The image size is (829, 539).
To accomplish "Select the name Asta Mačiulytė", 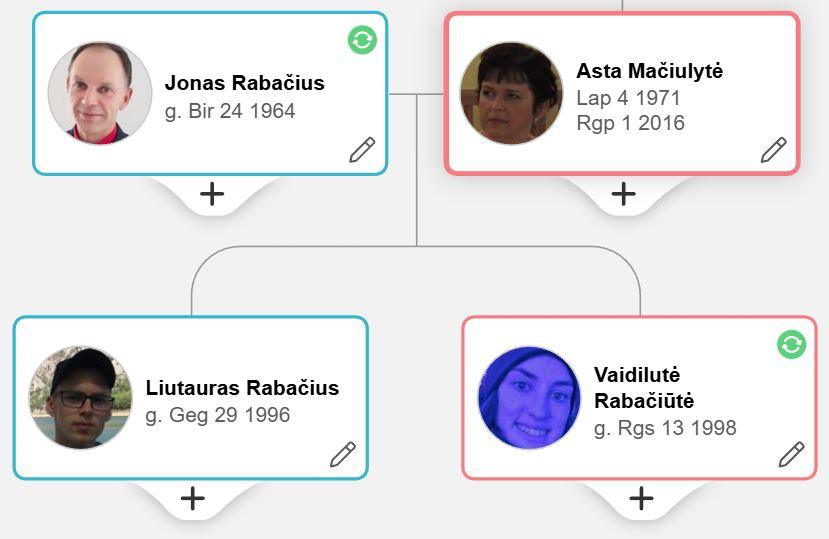I will pyautogui.click(x=649, y=71).
